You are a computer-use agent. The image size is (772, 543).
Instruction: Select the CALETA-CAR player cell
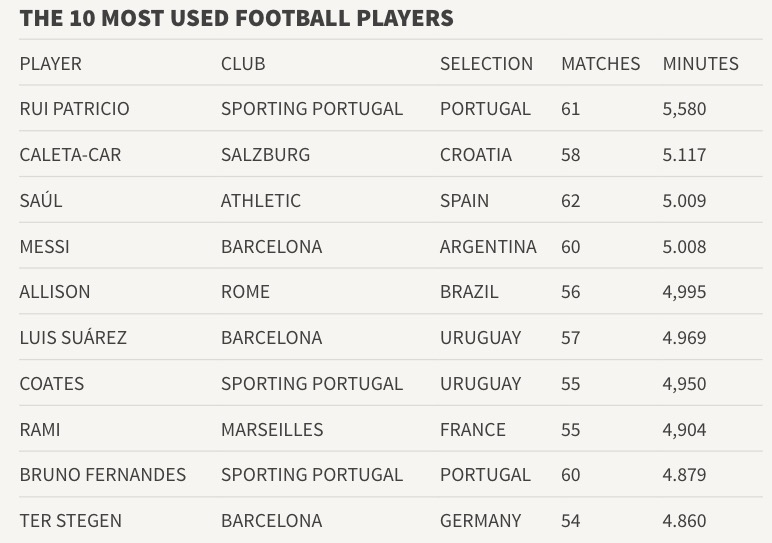tap(70, 155)
